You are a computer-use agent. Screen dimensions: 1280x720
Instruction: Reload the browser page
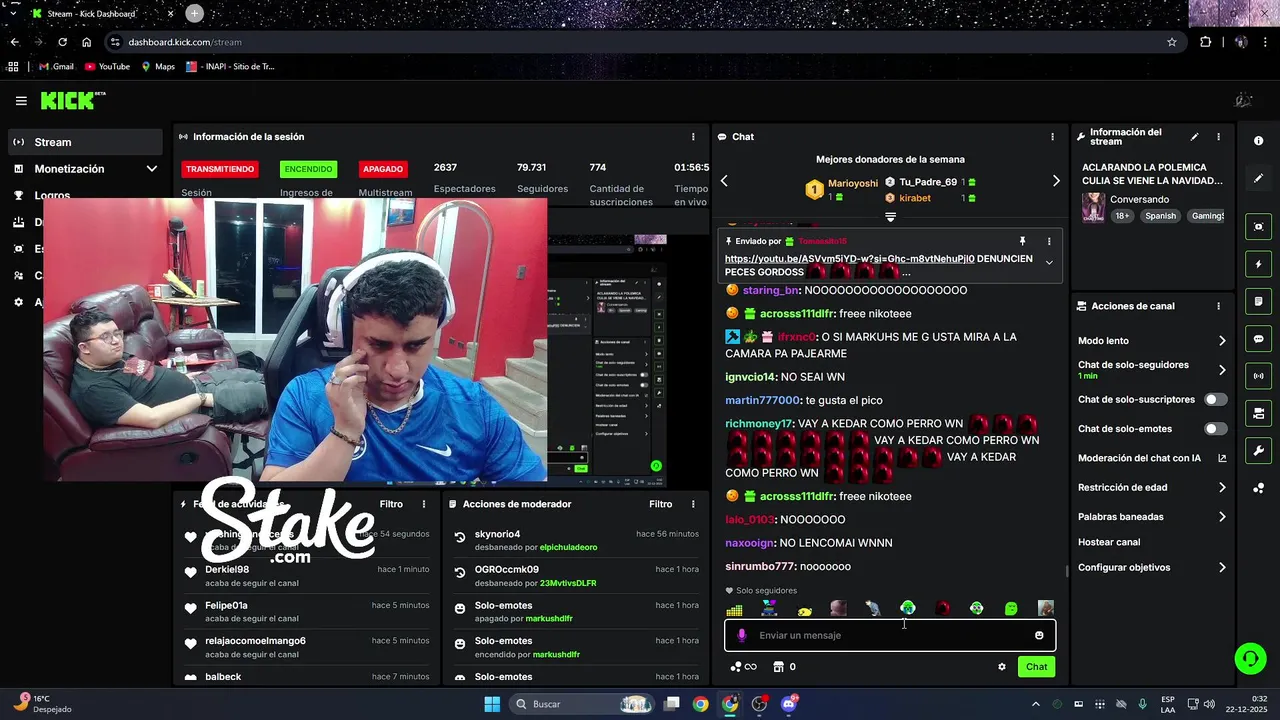tap(62, 42)
